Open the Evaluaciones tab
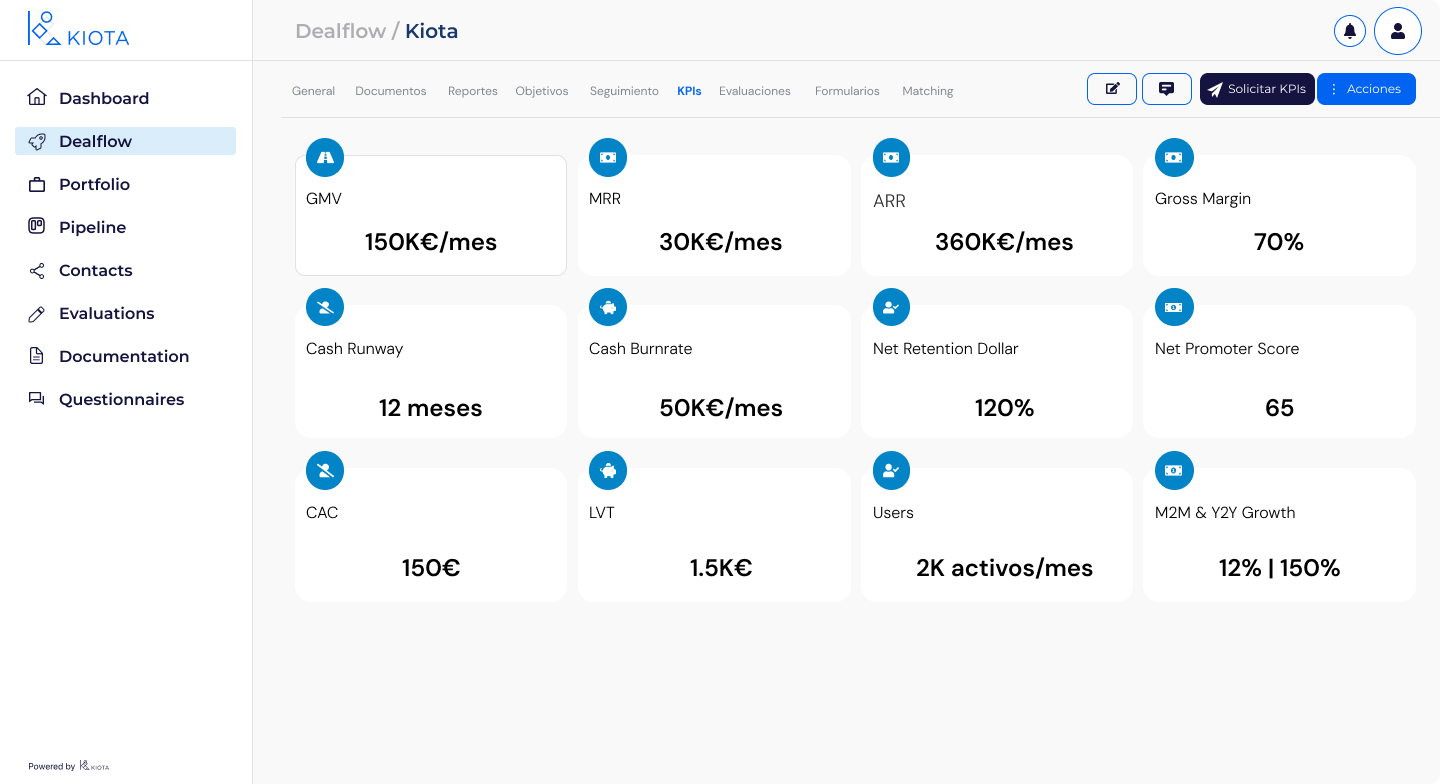Viewport: 1440px width, 784px height. pos(754,91)
